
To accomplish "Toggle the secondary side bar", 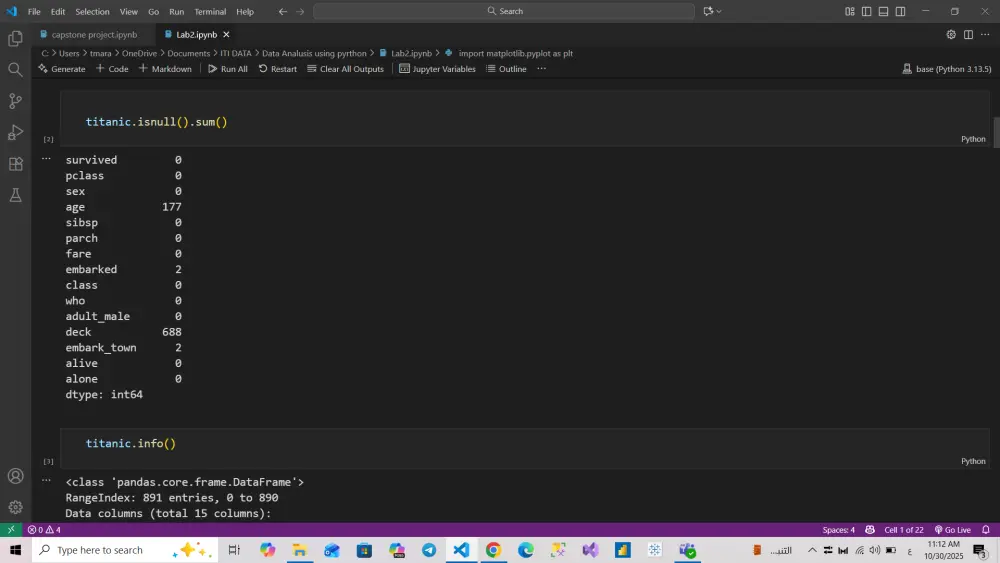I will 901,11.
